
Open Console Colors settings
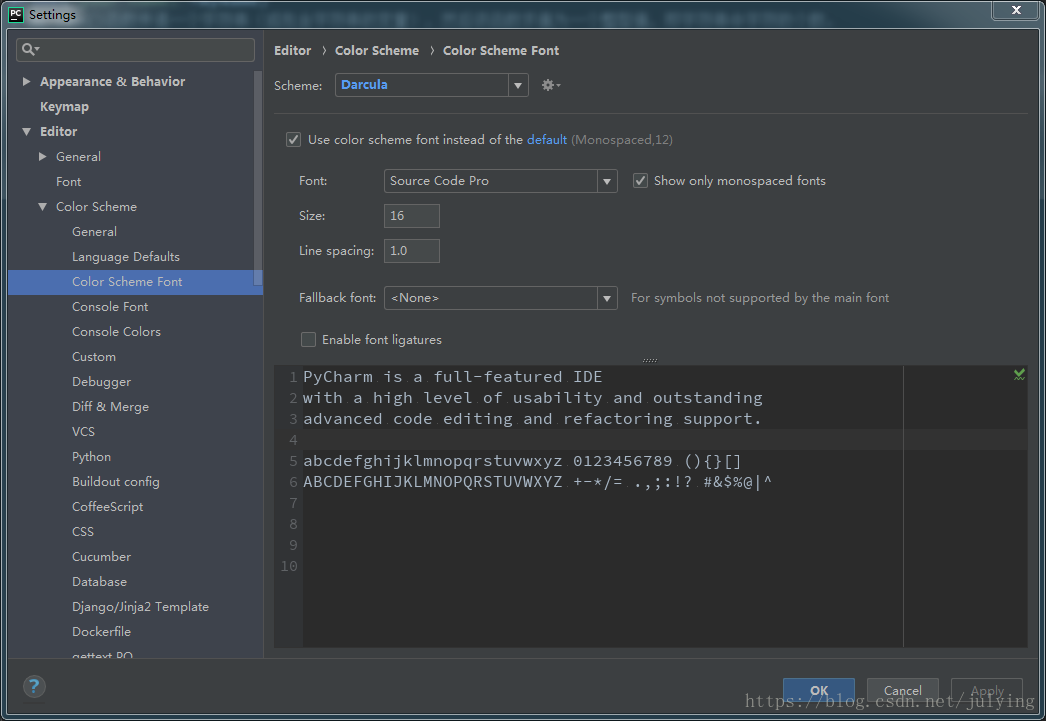pos(116,331)
